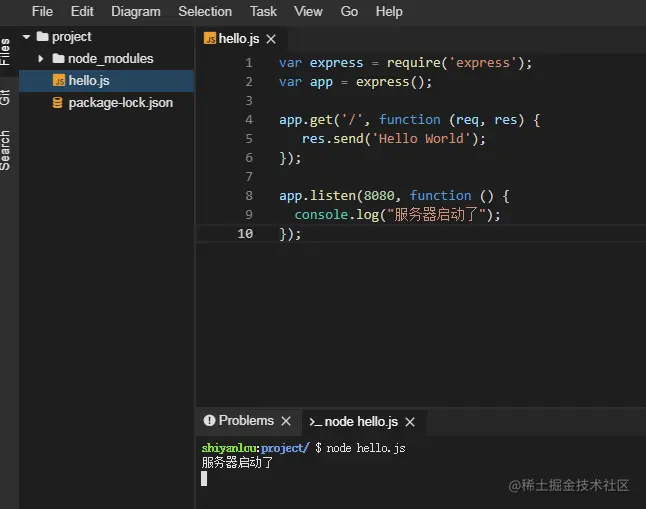Open package-lock.json from the file tree
Viewport: 646px width, 509px height.
pos(106,103)
